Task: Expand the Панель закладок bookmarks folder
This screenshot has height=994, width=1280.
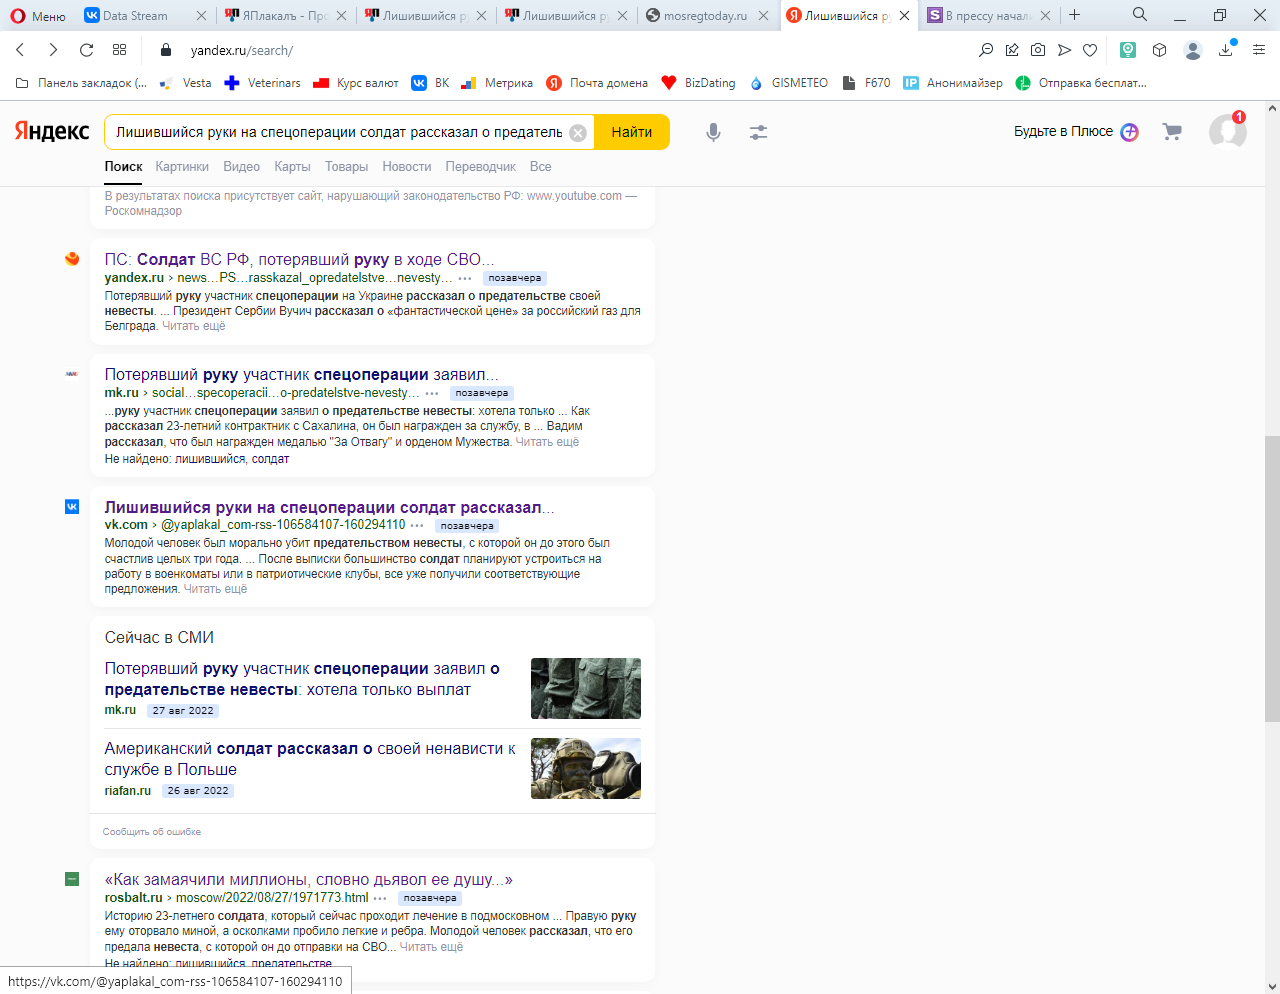Action: click(81, 83)
